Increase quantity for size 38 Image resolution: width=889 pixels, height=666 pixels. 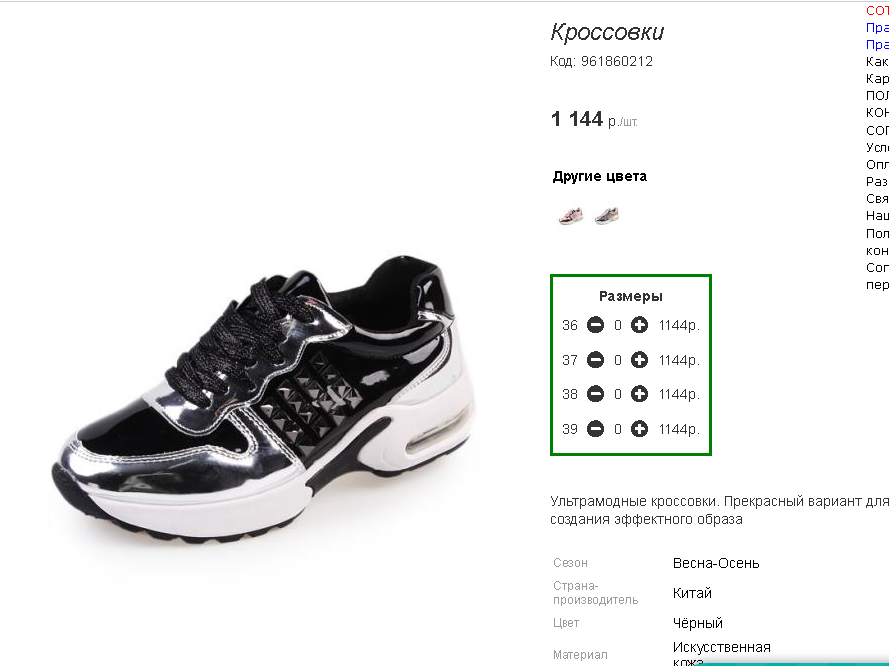[x=640, y=394]
